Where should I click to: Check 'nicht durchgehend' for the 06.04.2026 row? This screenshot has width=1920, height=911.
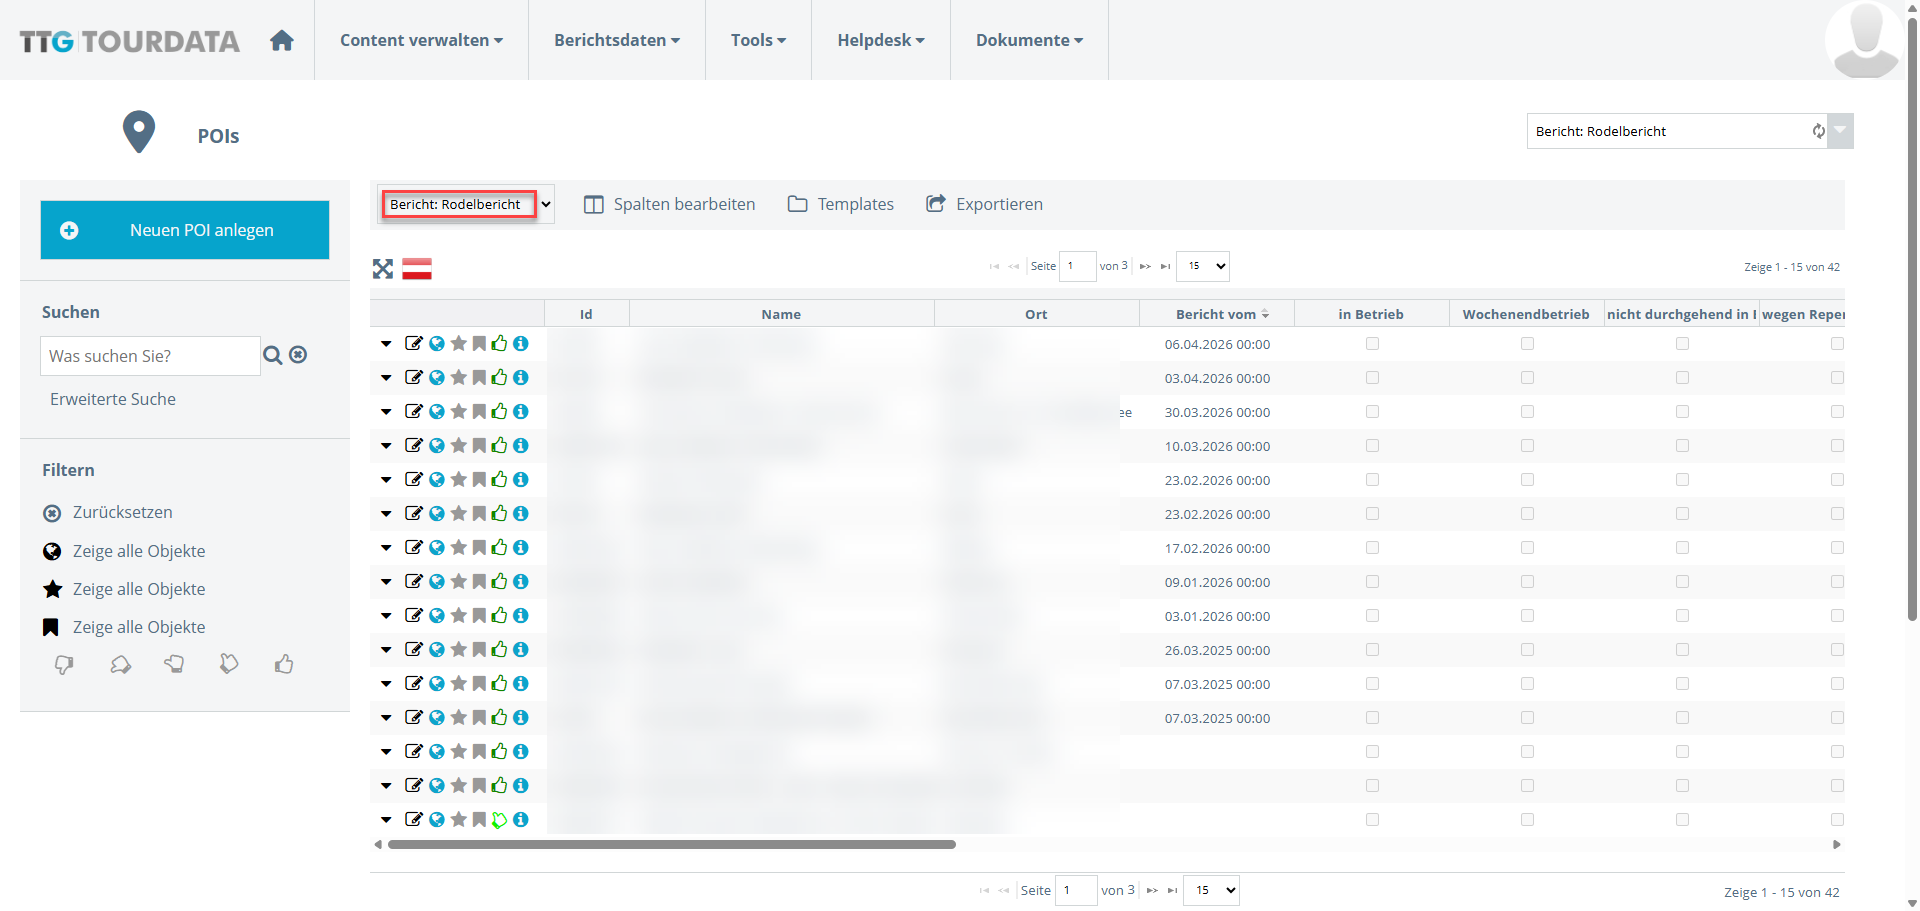click(x=1682, y=344)
